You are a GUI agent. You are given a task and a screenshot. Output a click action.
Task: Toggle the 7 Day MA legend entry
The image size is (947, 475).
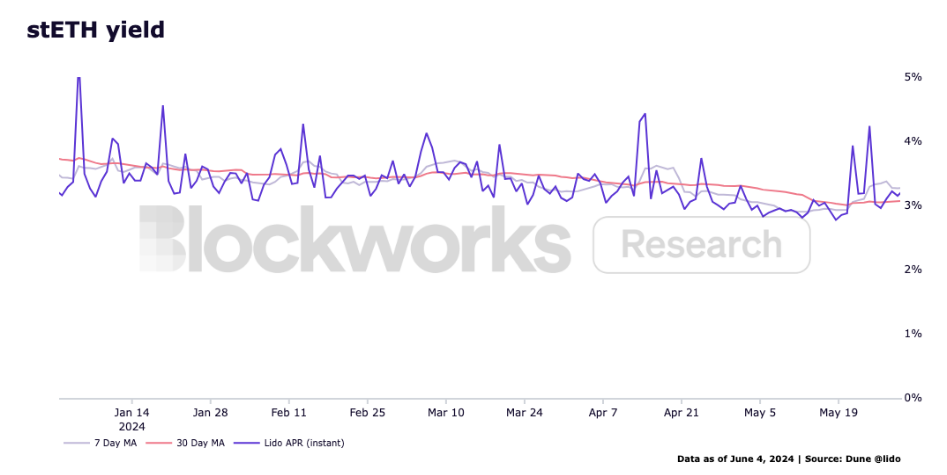coord(100,443)
